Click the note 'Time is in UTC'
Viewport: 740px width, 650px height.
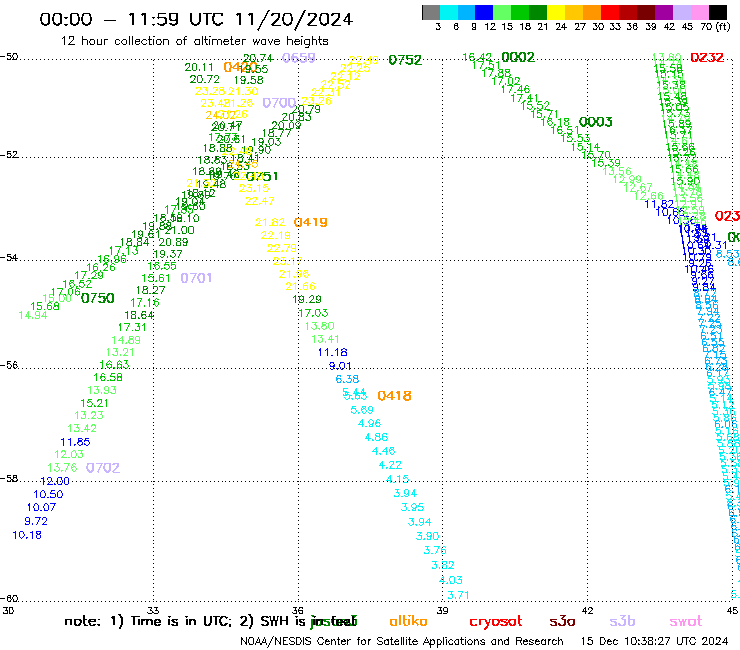click(180, 621)
